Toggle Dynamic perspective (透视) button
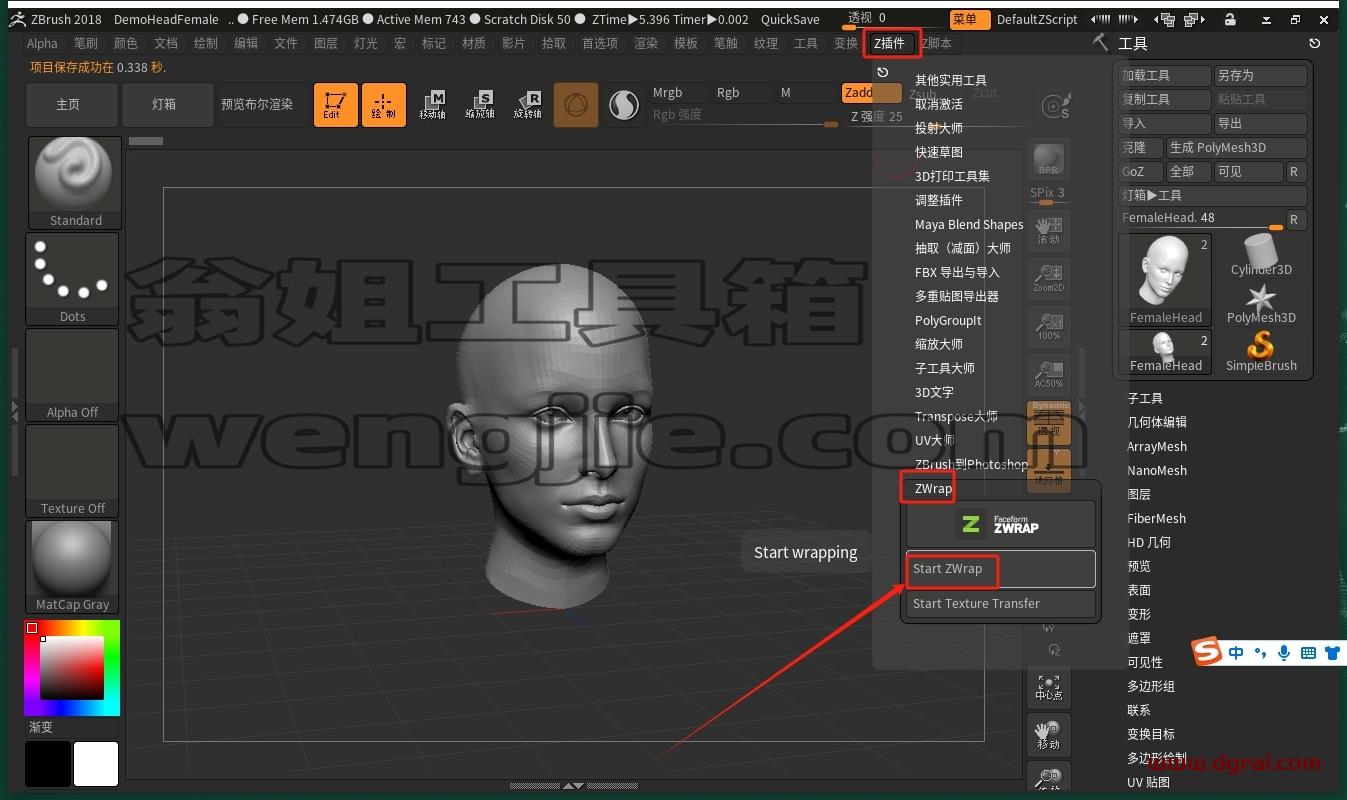This screenshot has width=1347, height=800. (1048, 422)
